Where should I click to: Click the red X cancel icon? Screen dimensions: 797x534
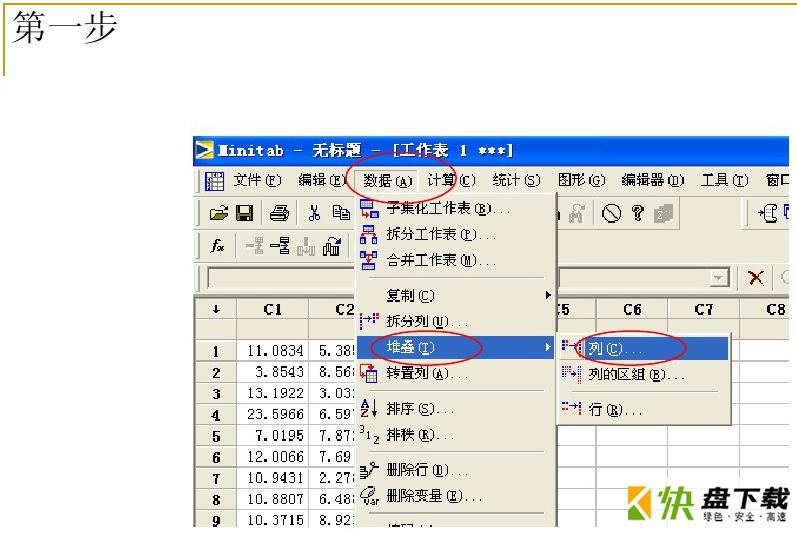point(756,278)
